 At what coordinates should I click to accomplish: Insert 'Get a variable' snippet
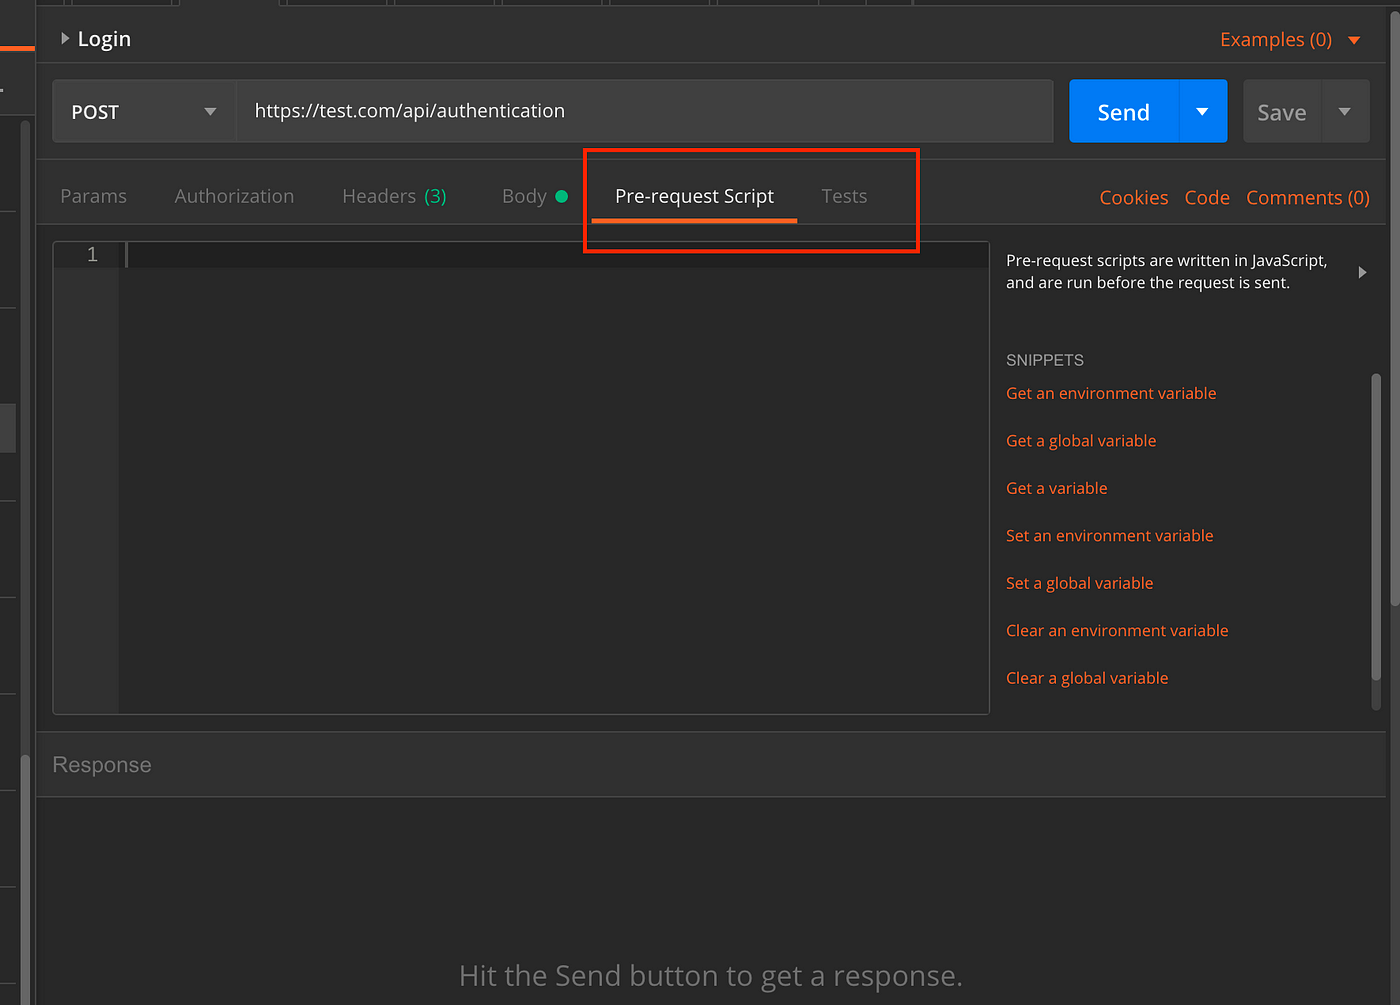click(1056, 488)
